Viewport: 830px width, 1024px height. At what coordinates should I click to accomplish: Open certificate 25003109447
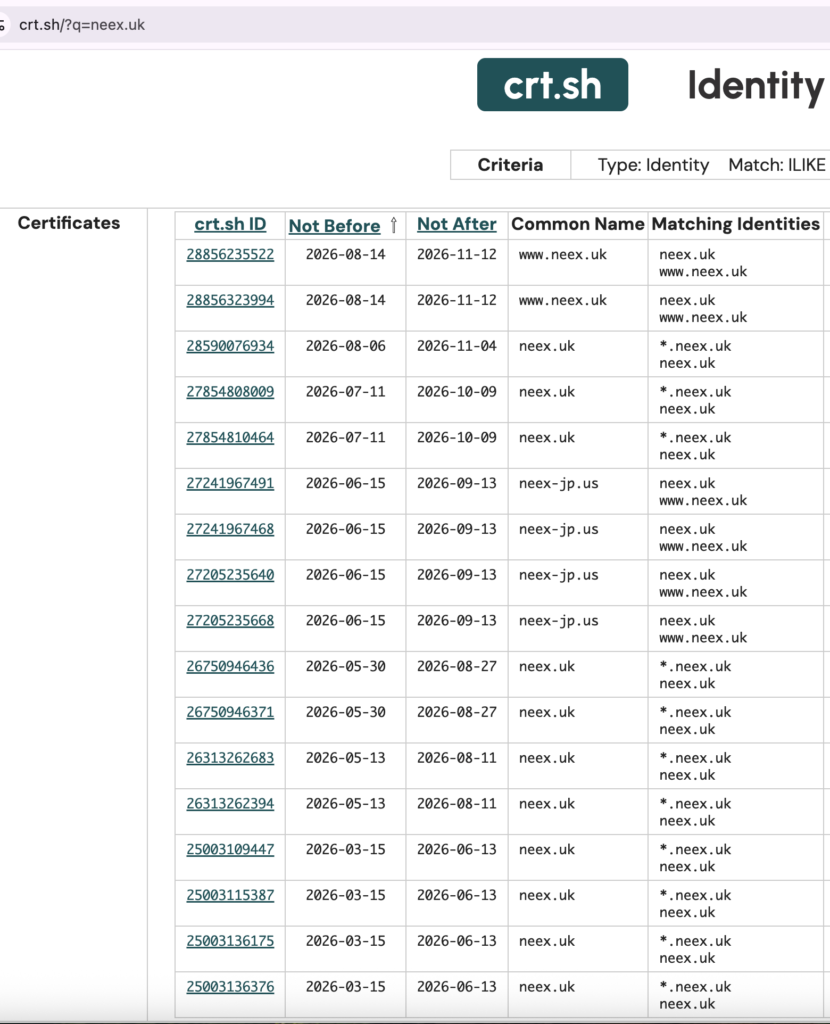tap(230, 849)
